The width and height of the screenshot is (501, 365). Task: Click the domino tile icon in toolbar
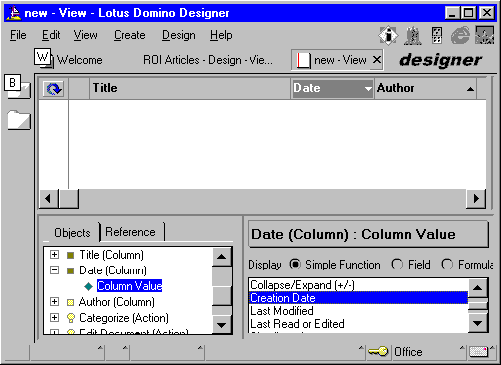pos(436,35)
